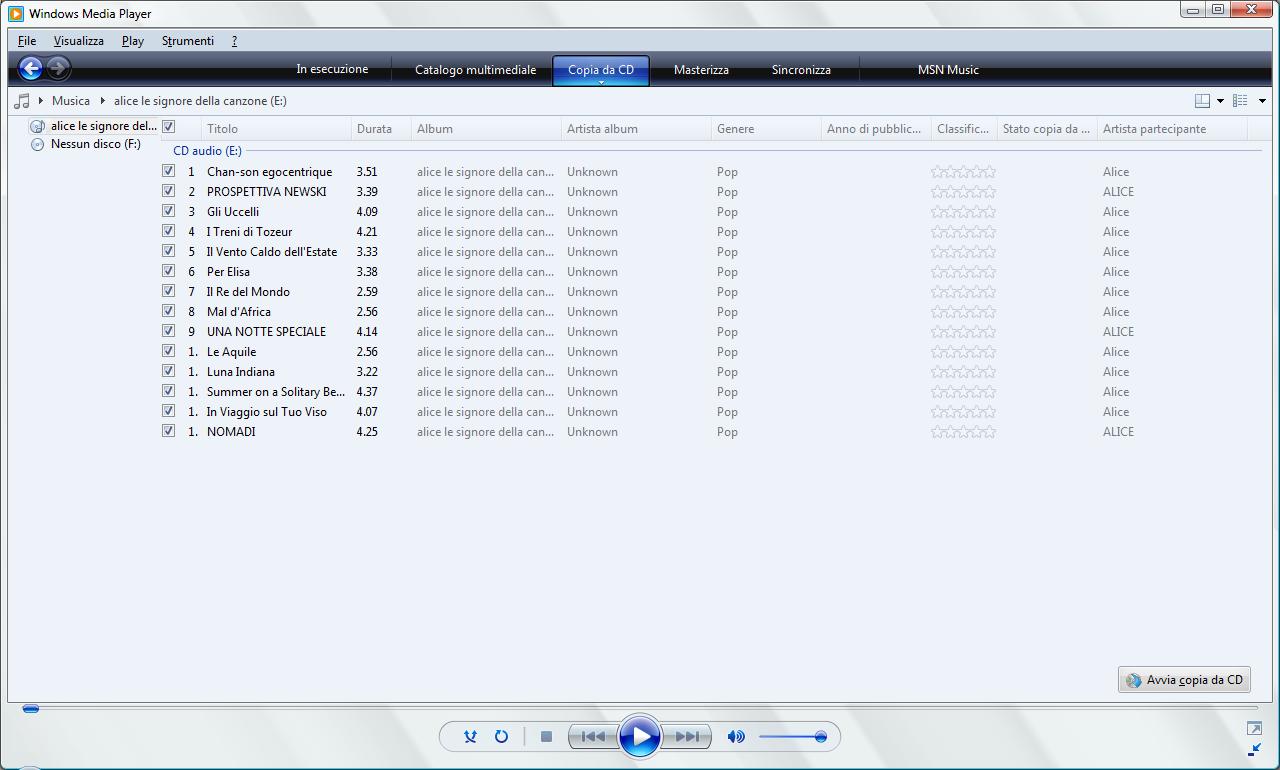Click the Windows Media Player title icon
Image resolution: width=1280 pixels, height=770 pixels.
click(x=16, y=14)
